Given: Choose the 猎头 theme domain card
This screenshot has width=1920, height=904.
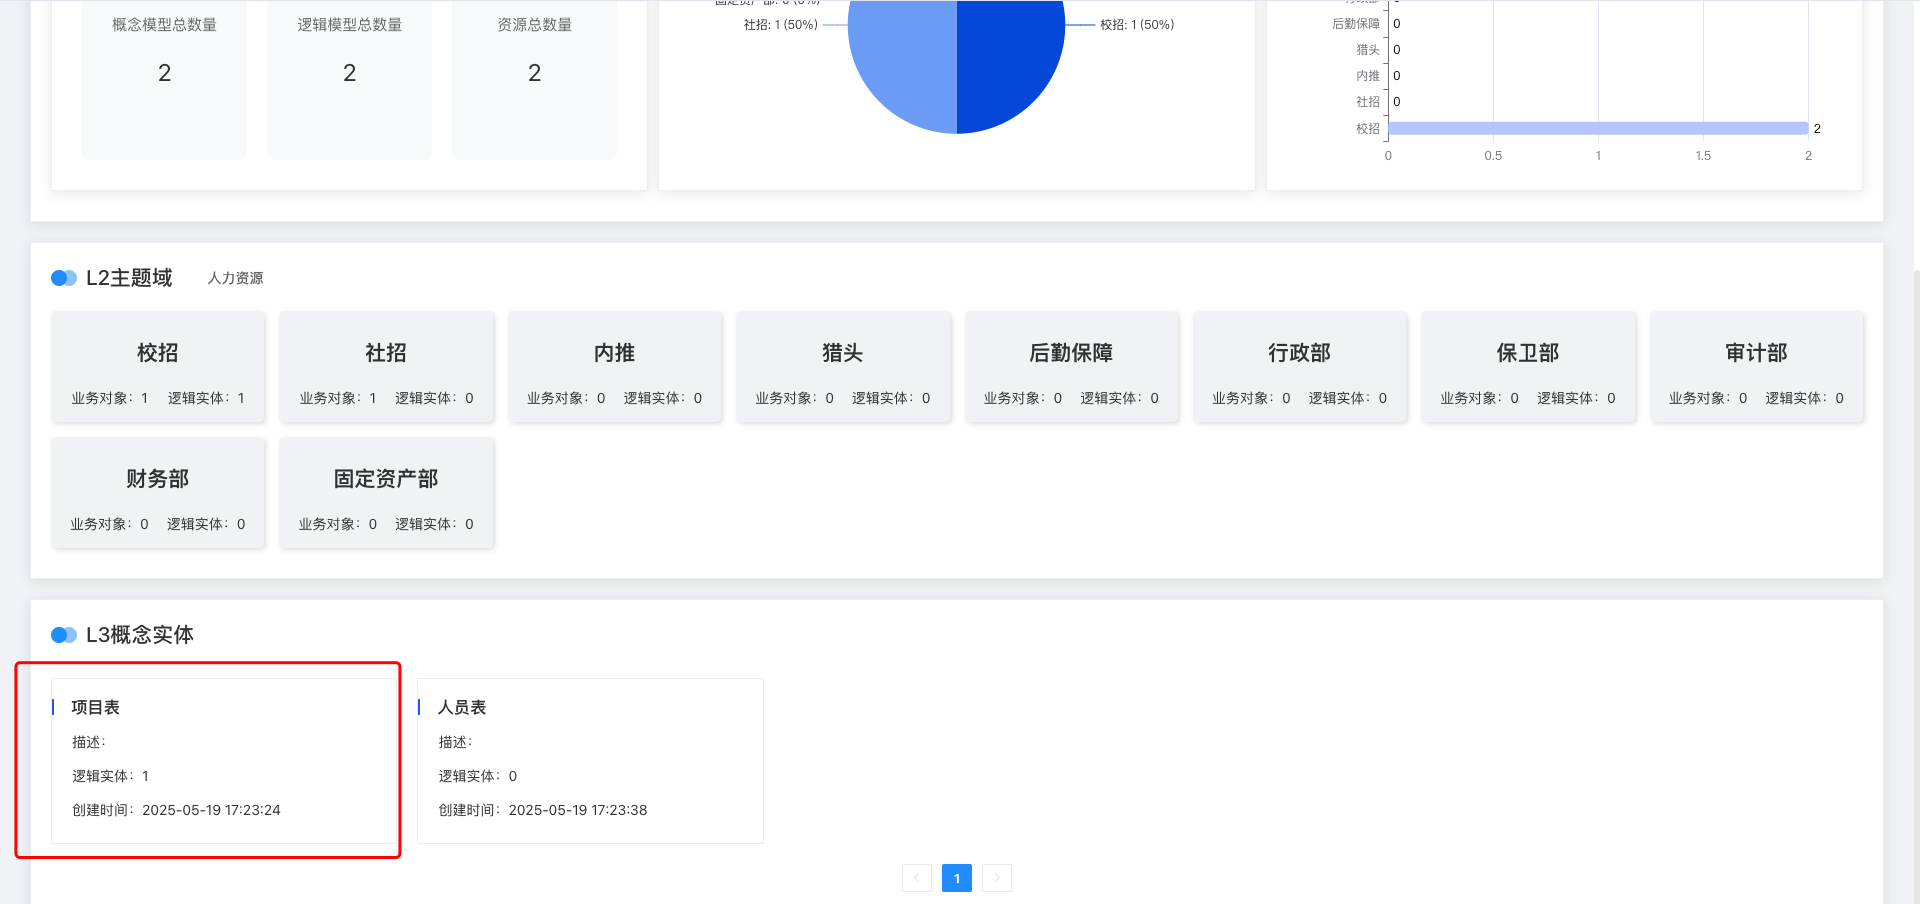Looking at the screenshot, I should (x=842, y=367).
